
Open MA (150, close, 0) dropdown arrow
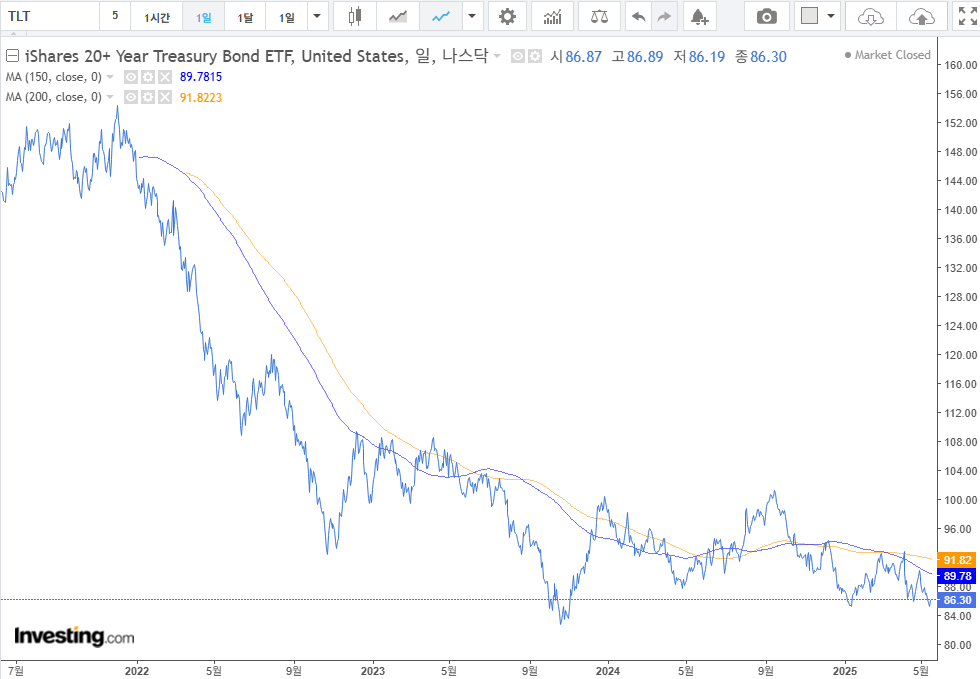(x=110, y=77)
